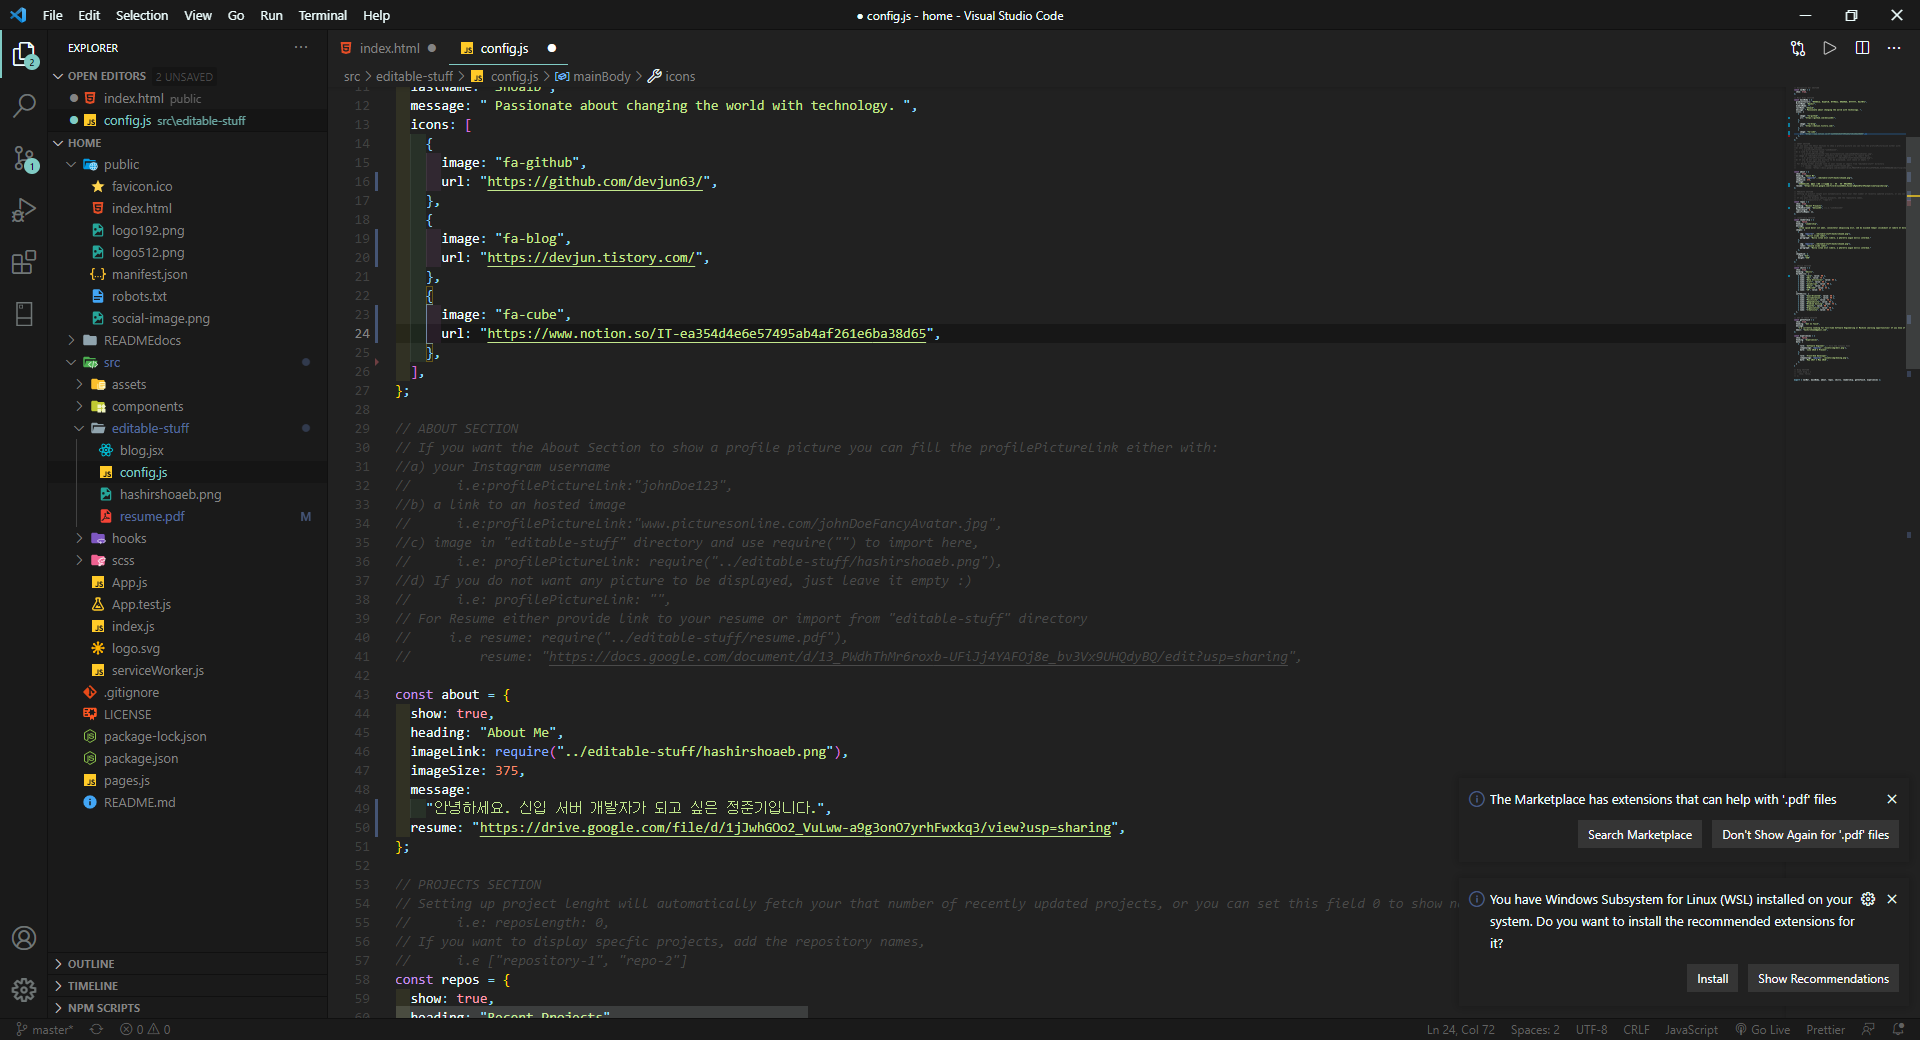Dismiss the Marketplace pdf notification
Viewport: 1920px width, 1040px height.
[x=1892, y=799]
